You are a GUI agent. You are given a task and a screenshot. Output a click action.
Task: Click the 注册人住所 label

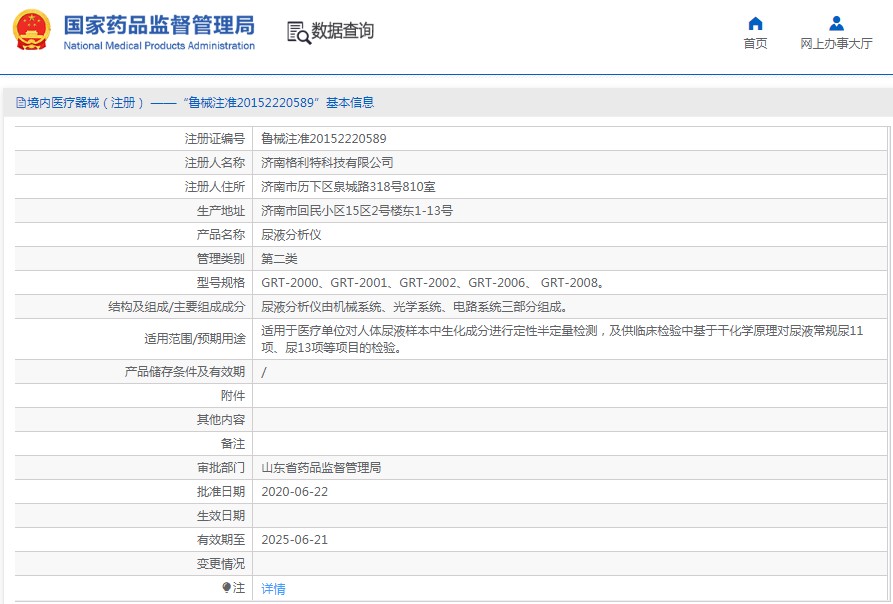(x=215, y=187)
